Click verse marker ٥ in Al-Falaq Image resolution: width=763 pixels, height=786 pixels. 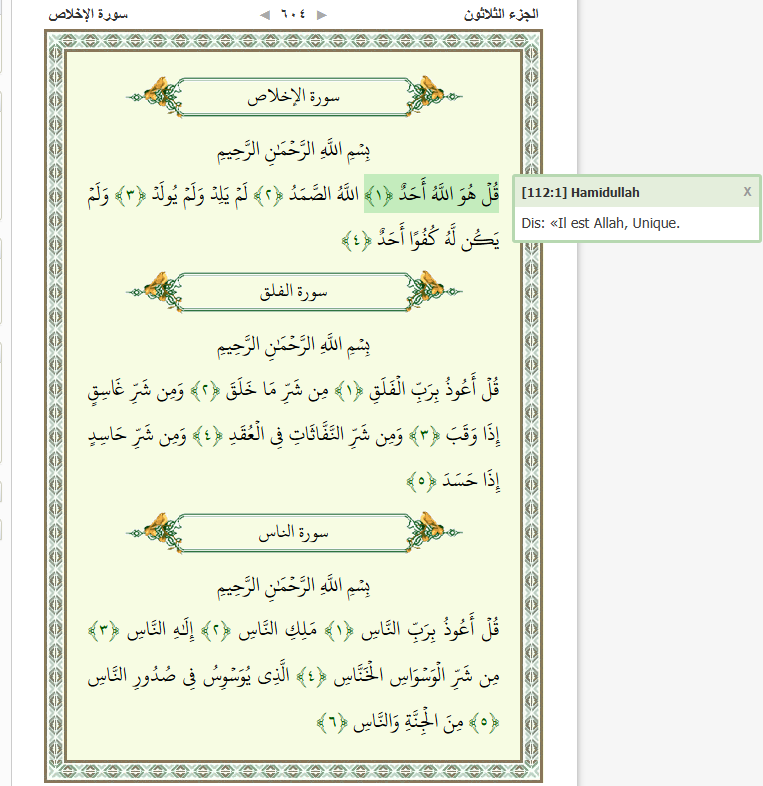[421, 482]
